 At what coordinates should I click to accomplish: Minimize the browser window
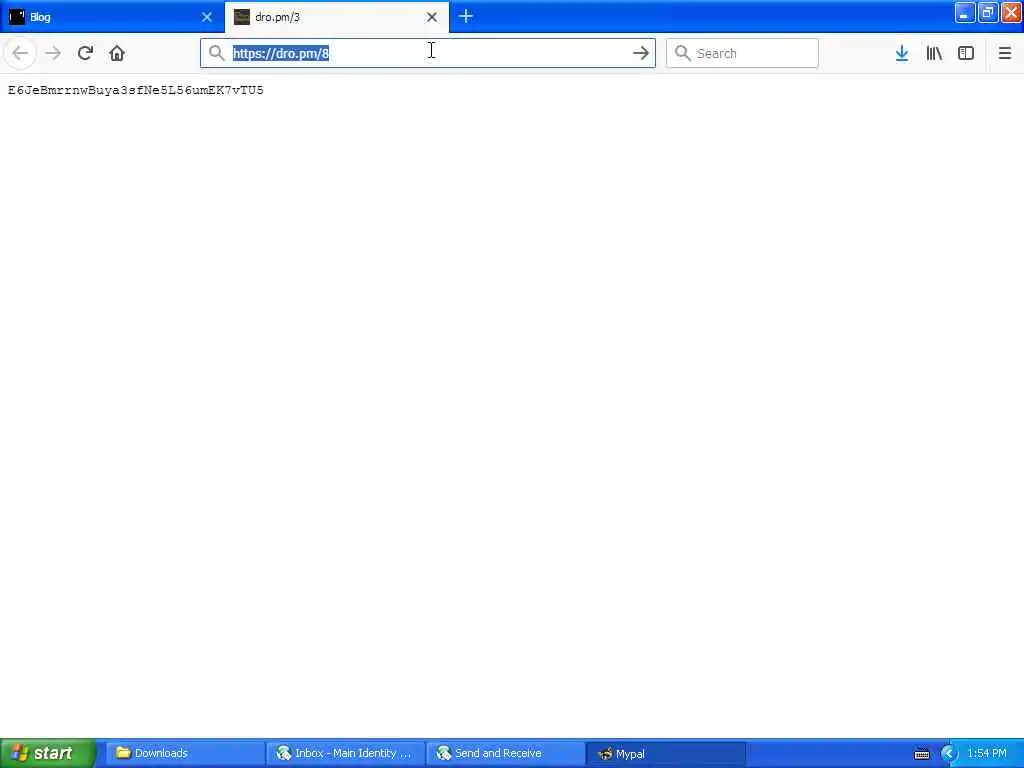[965, 12]
